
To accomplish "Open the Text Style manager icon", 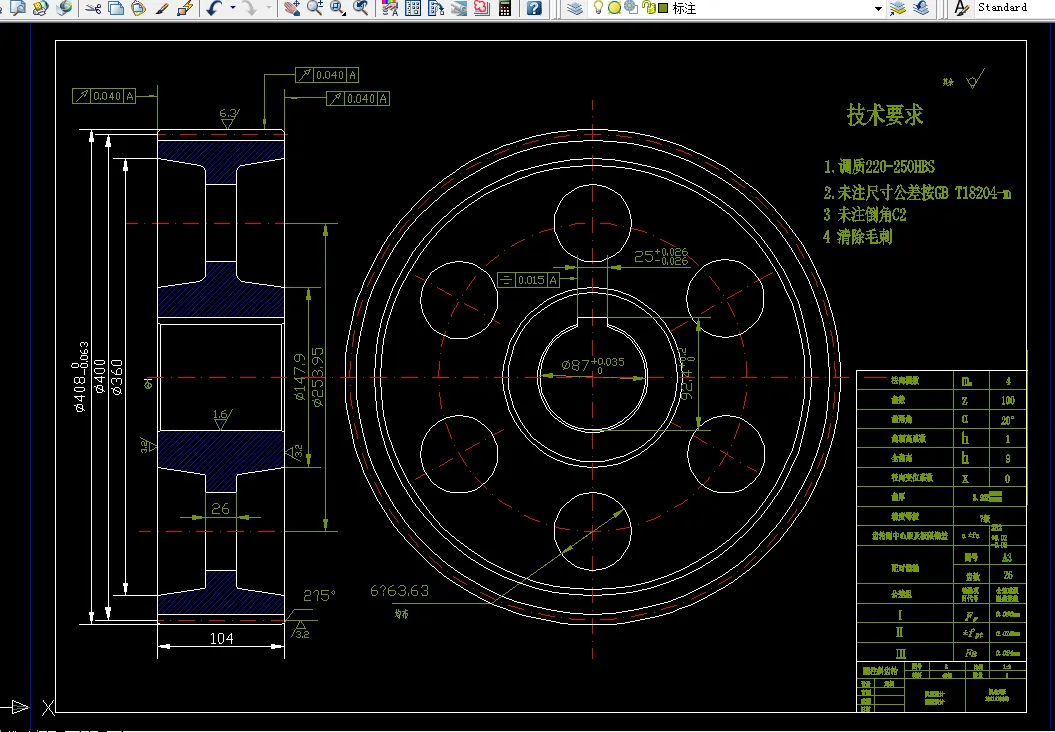I will (x=962, y=8).
